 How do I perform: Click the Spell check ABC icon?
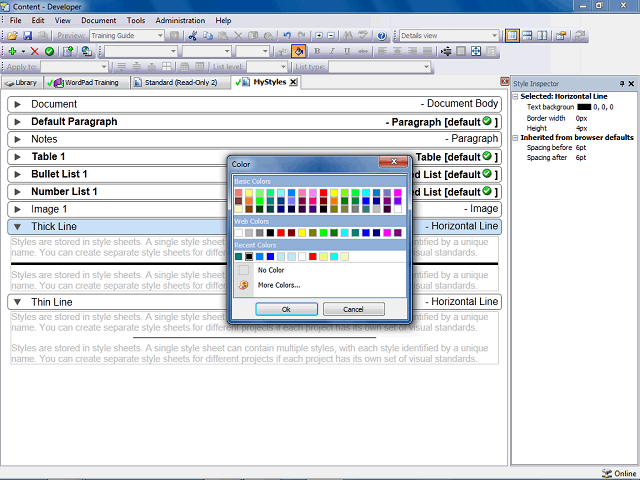[x=363, y=36]
